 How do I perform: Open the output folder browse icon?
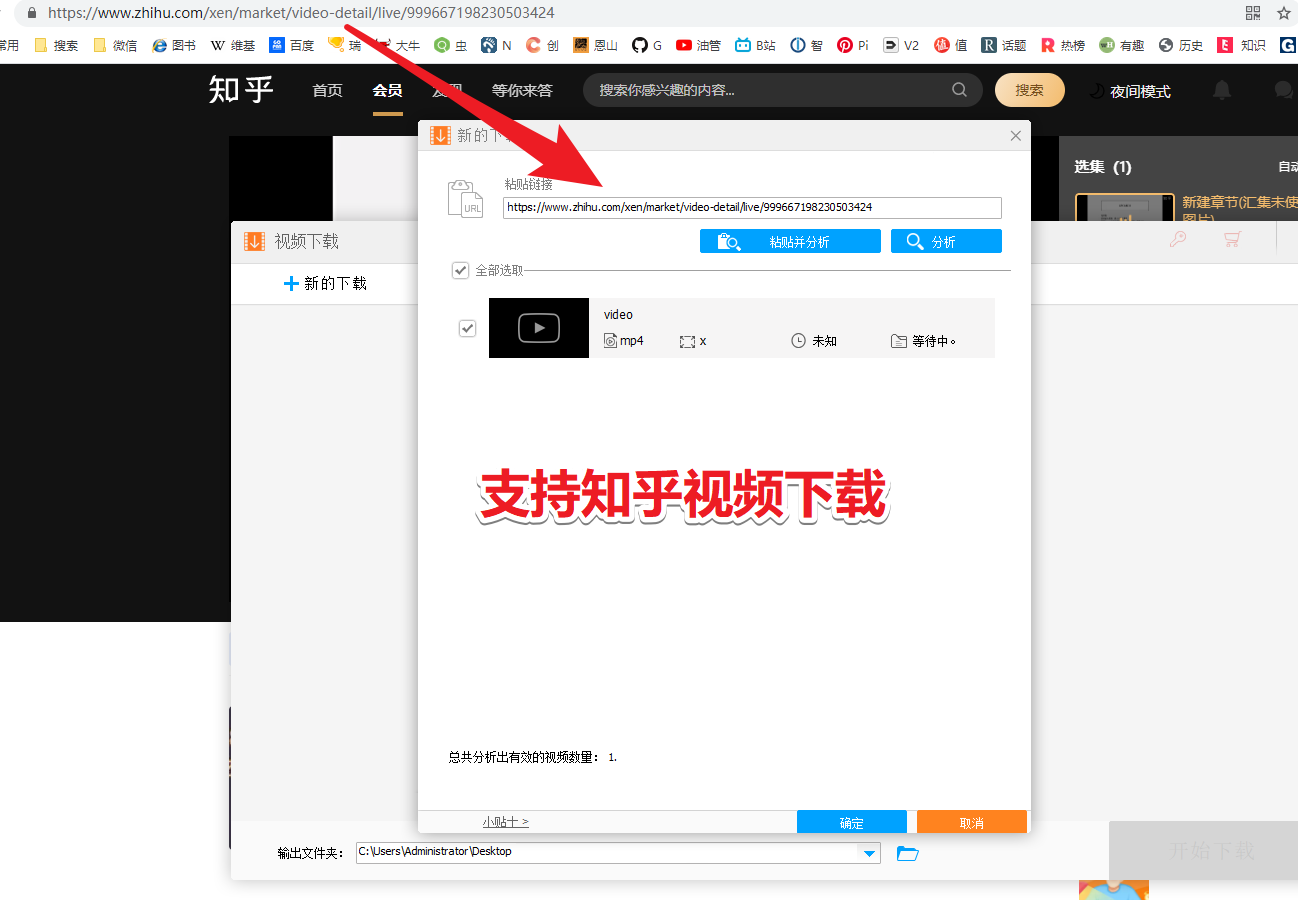coord(908,853)
